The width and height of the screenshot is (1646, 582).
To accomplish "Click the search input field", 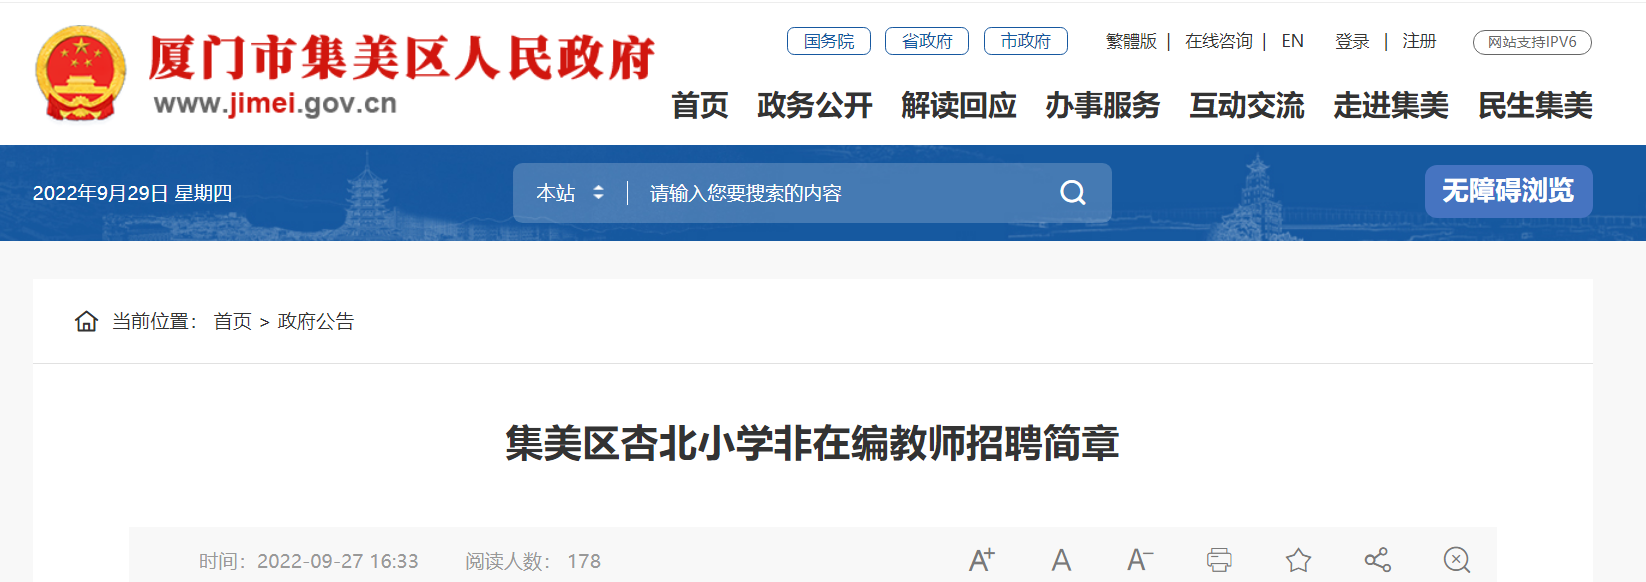I will pyautogui.click(x=845, y=193).
